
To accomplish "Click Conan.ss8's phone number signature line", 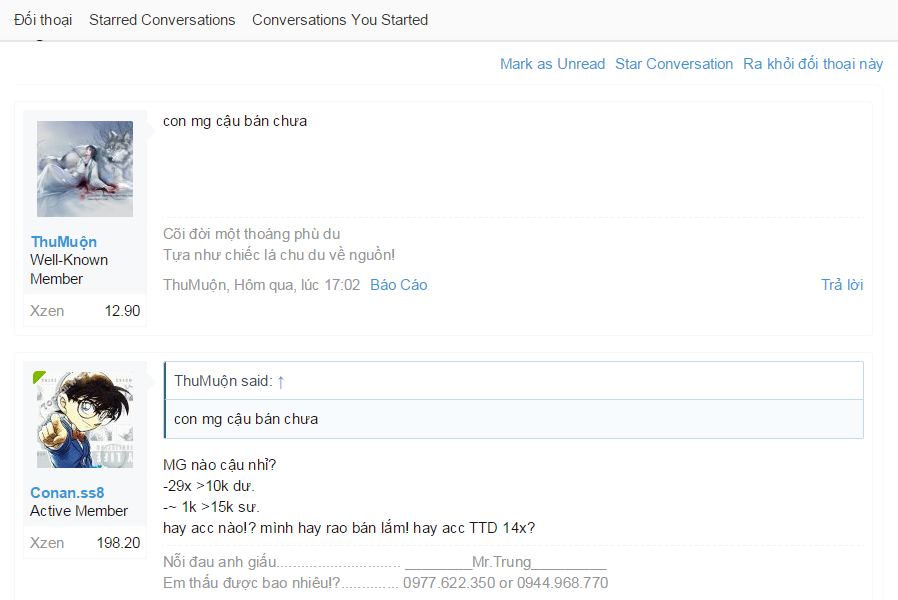I will (385, 583).
